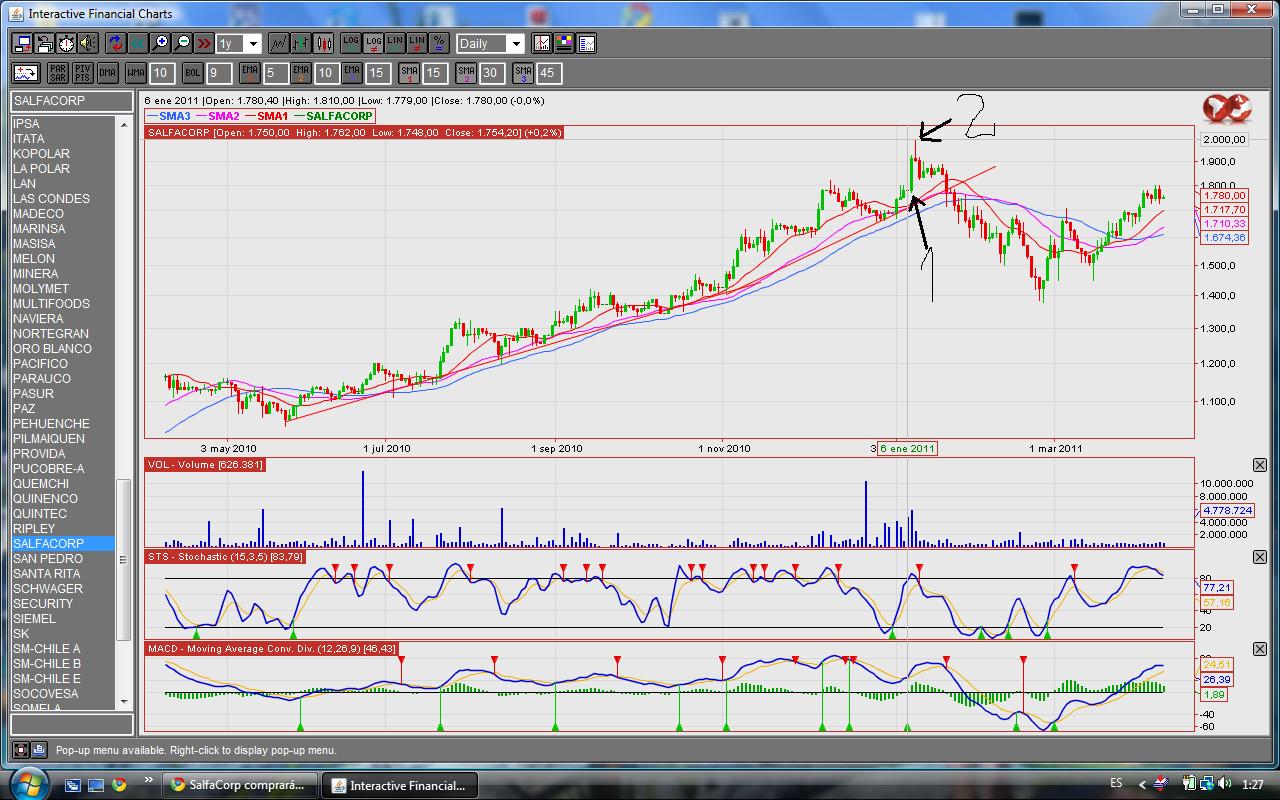Select the candlestick chart type icon

coord(323,43)
